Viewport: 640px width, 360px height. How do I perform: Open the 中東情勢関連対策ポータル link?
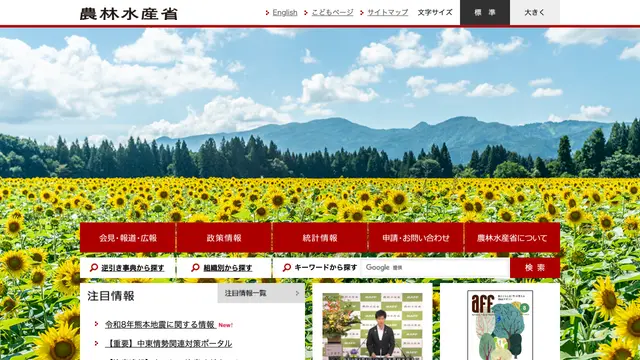(x=169, y=344)
